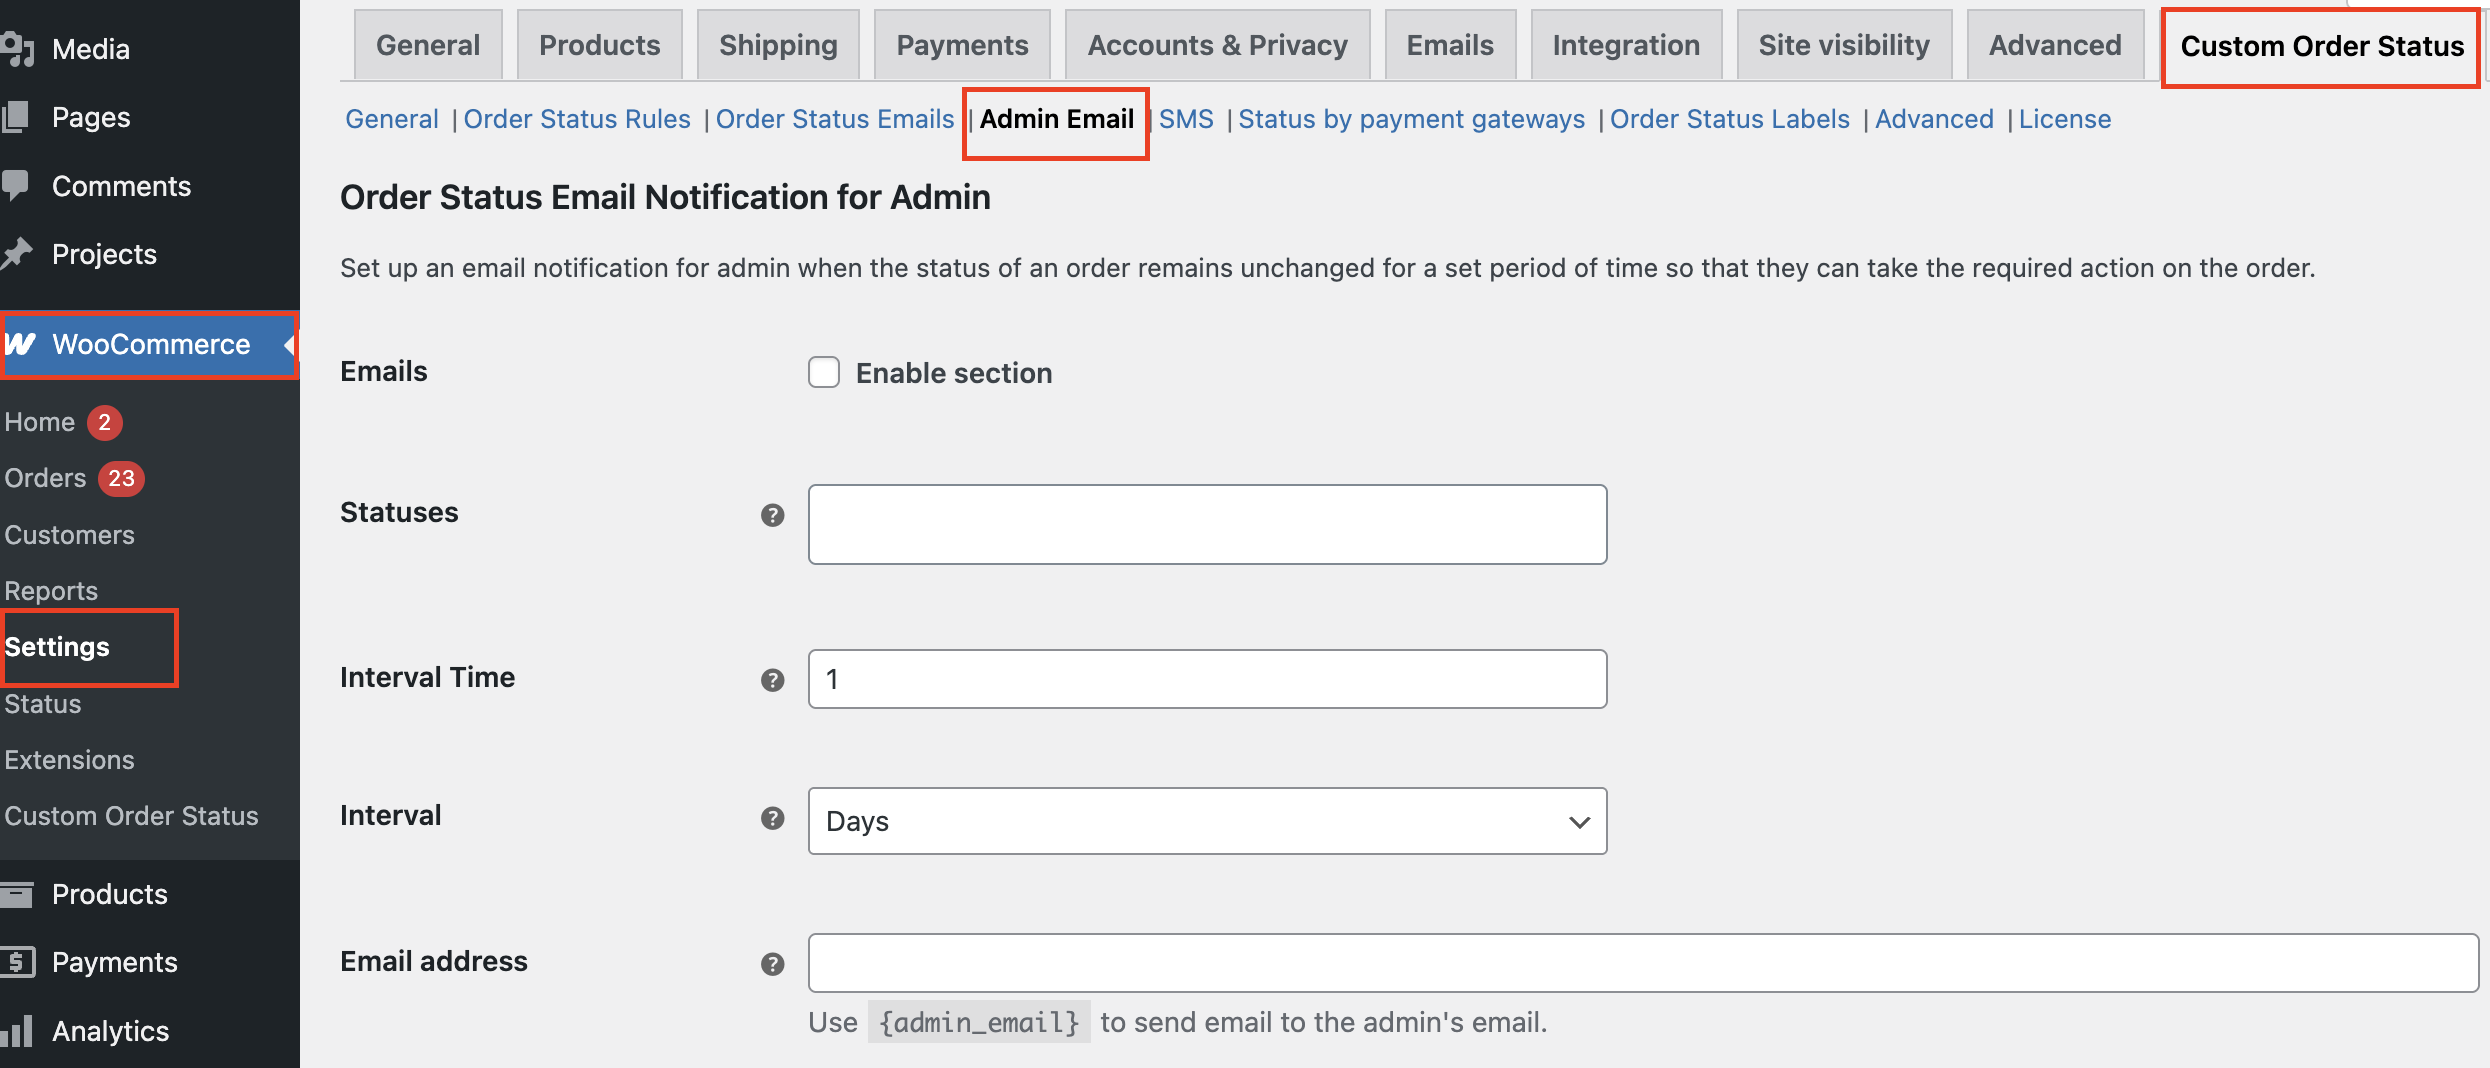
Task: Click inside the Statuses input field
Action: (x=1207, y=525)
